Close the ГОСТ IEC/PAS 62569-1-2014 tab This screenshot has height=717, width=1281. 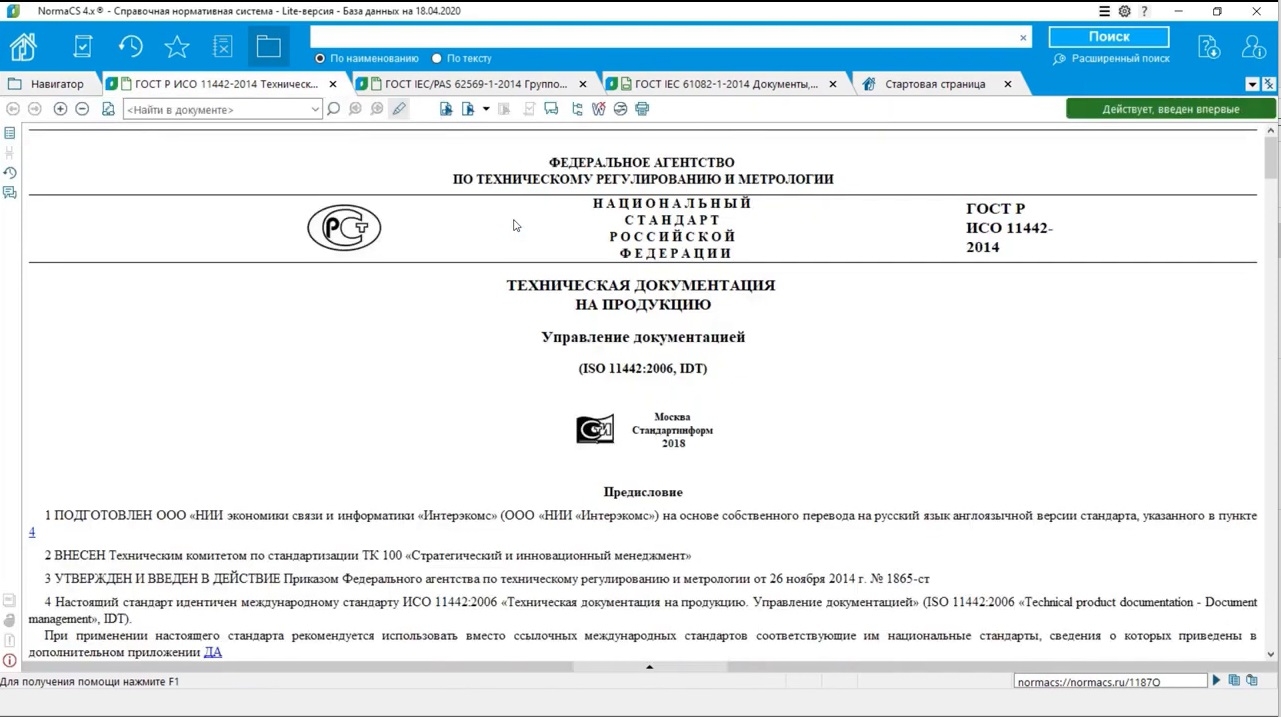[583, 84]
